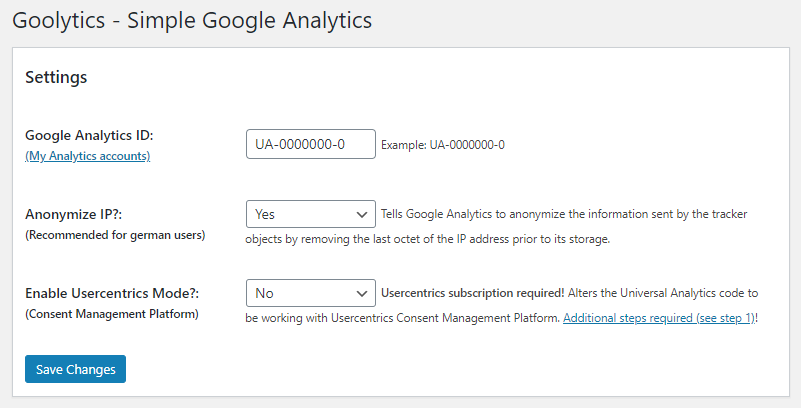This screenshot has width=801, height=408.
Task: Click the Google Analytics ID label
Action: (89, 135)
